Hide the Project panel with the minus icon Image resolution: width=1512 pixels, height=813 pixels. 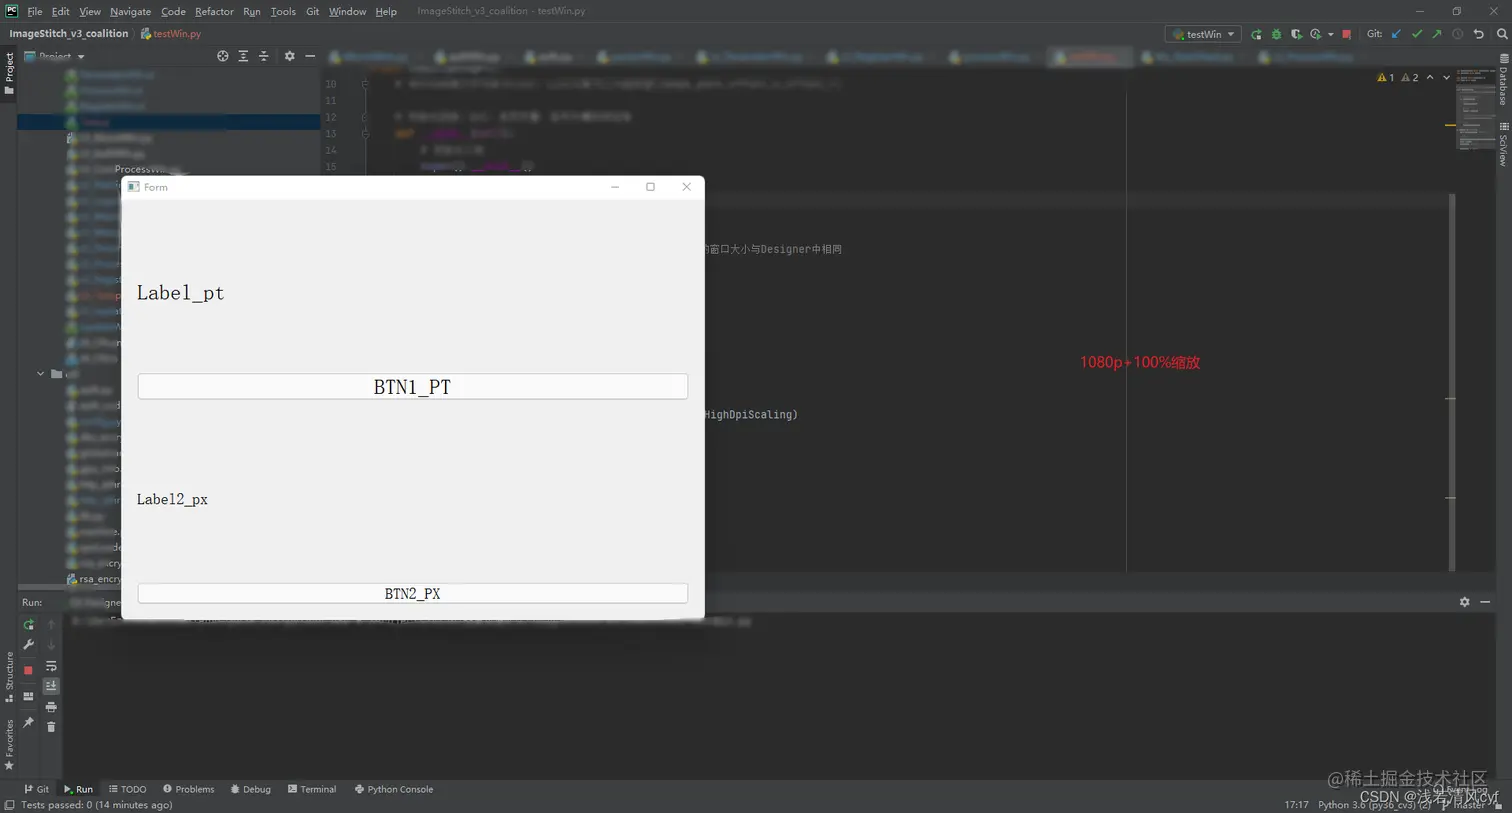pos(310,56)
